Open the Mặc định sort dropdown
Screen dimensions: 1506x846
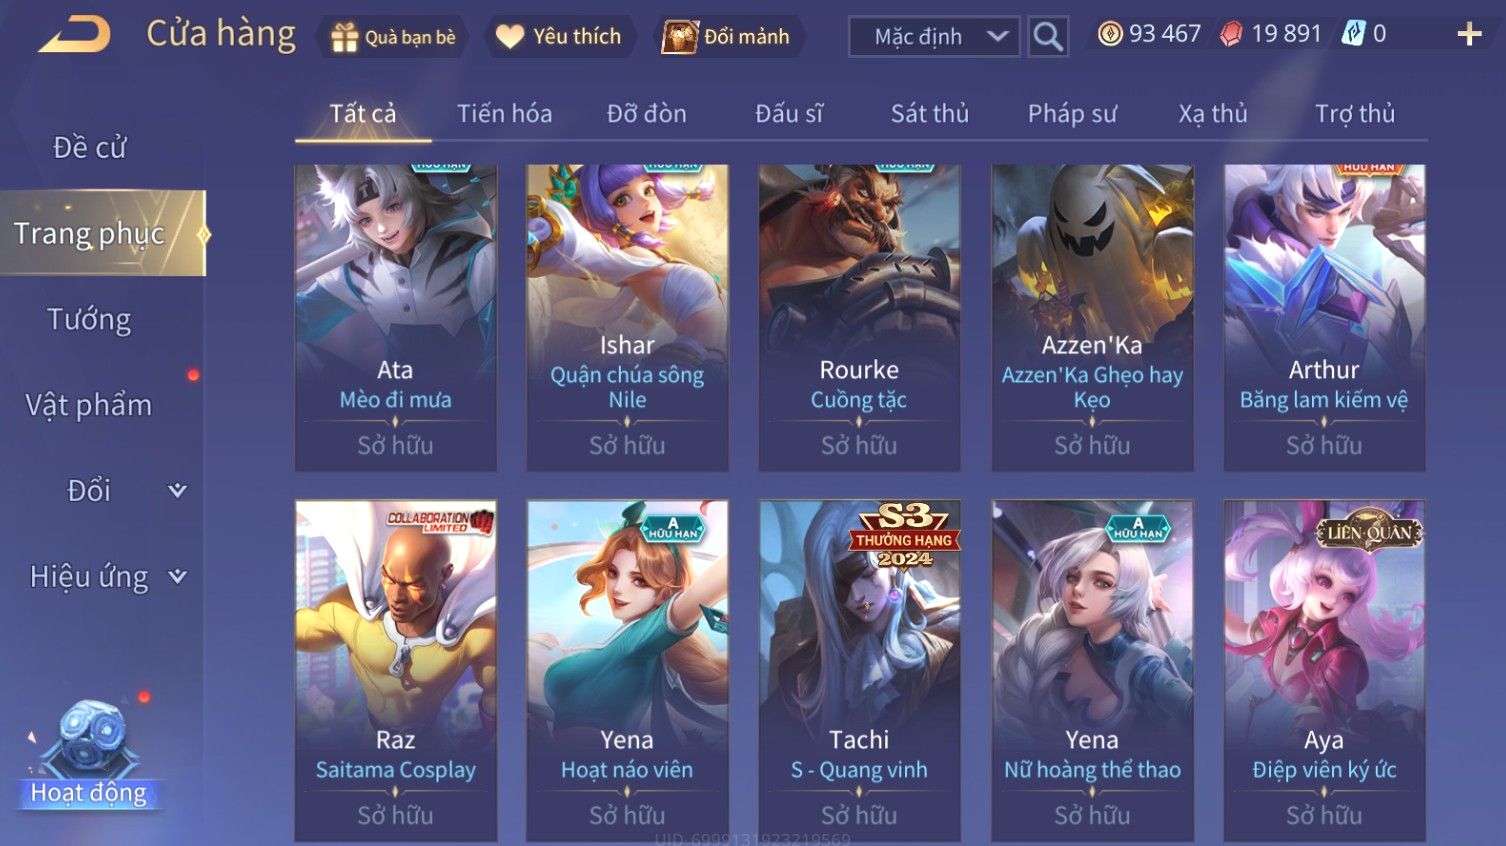(x=934, y=37)
